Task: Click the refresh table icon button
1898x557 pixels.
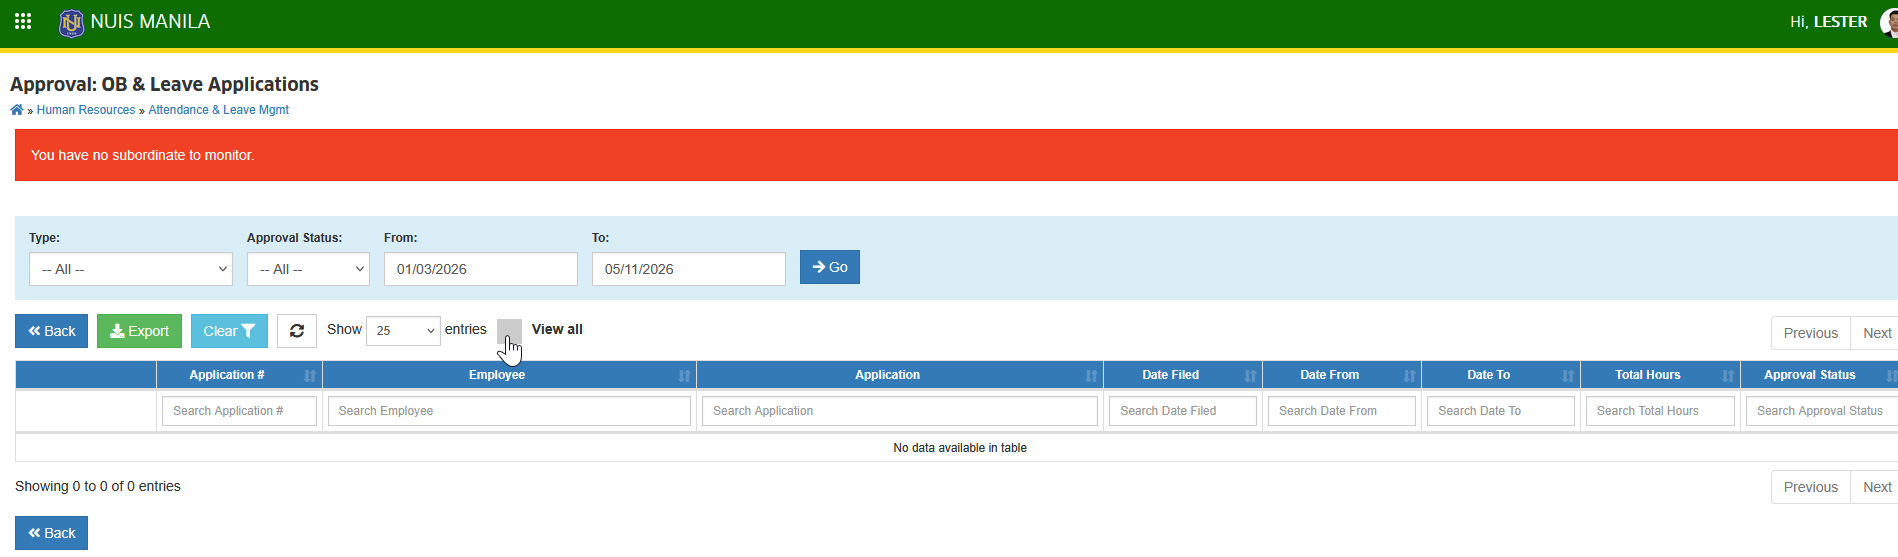Action: pyautogui.click(x=297, y=331)
